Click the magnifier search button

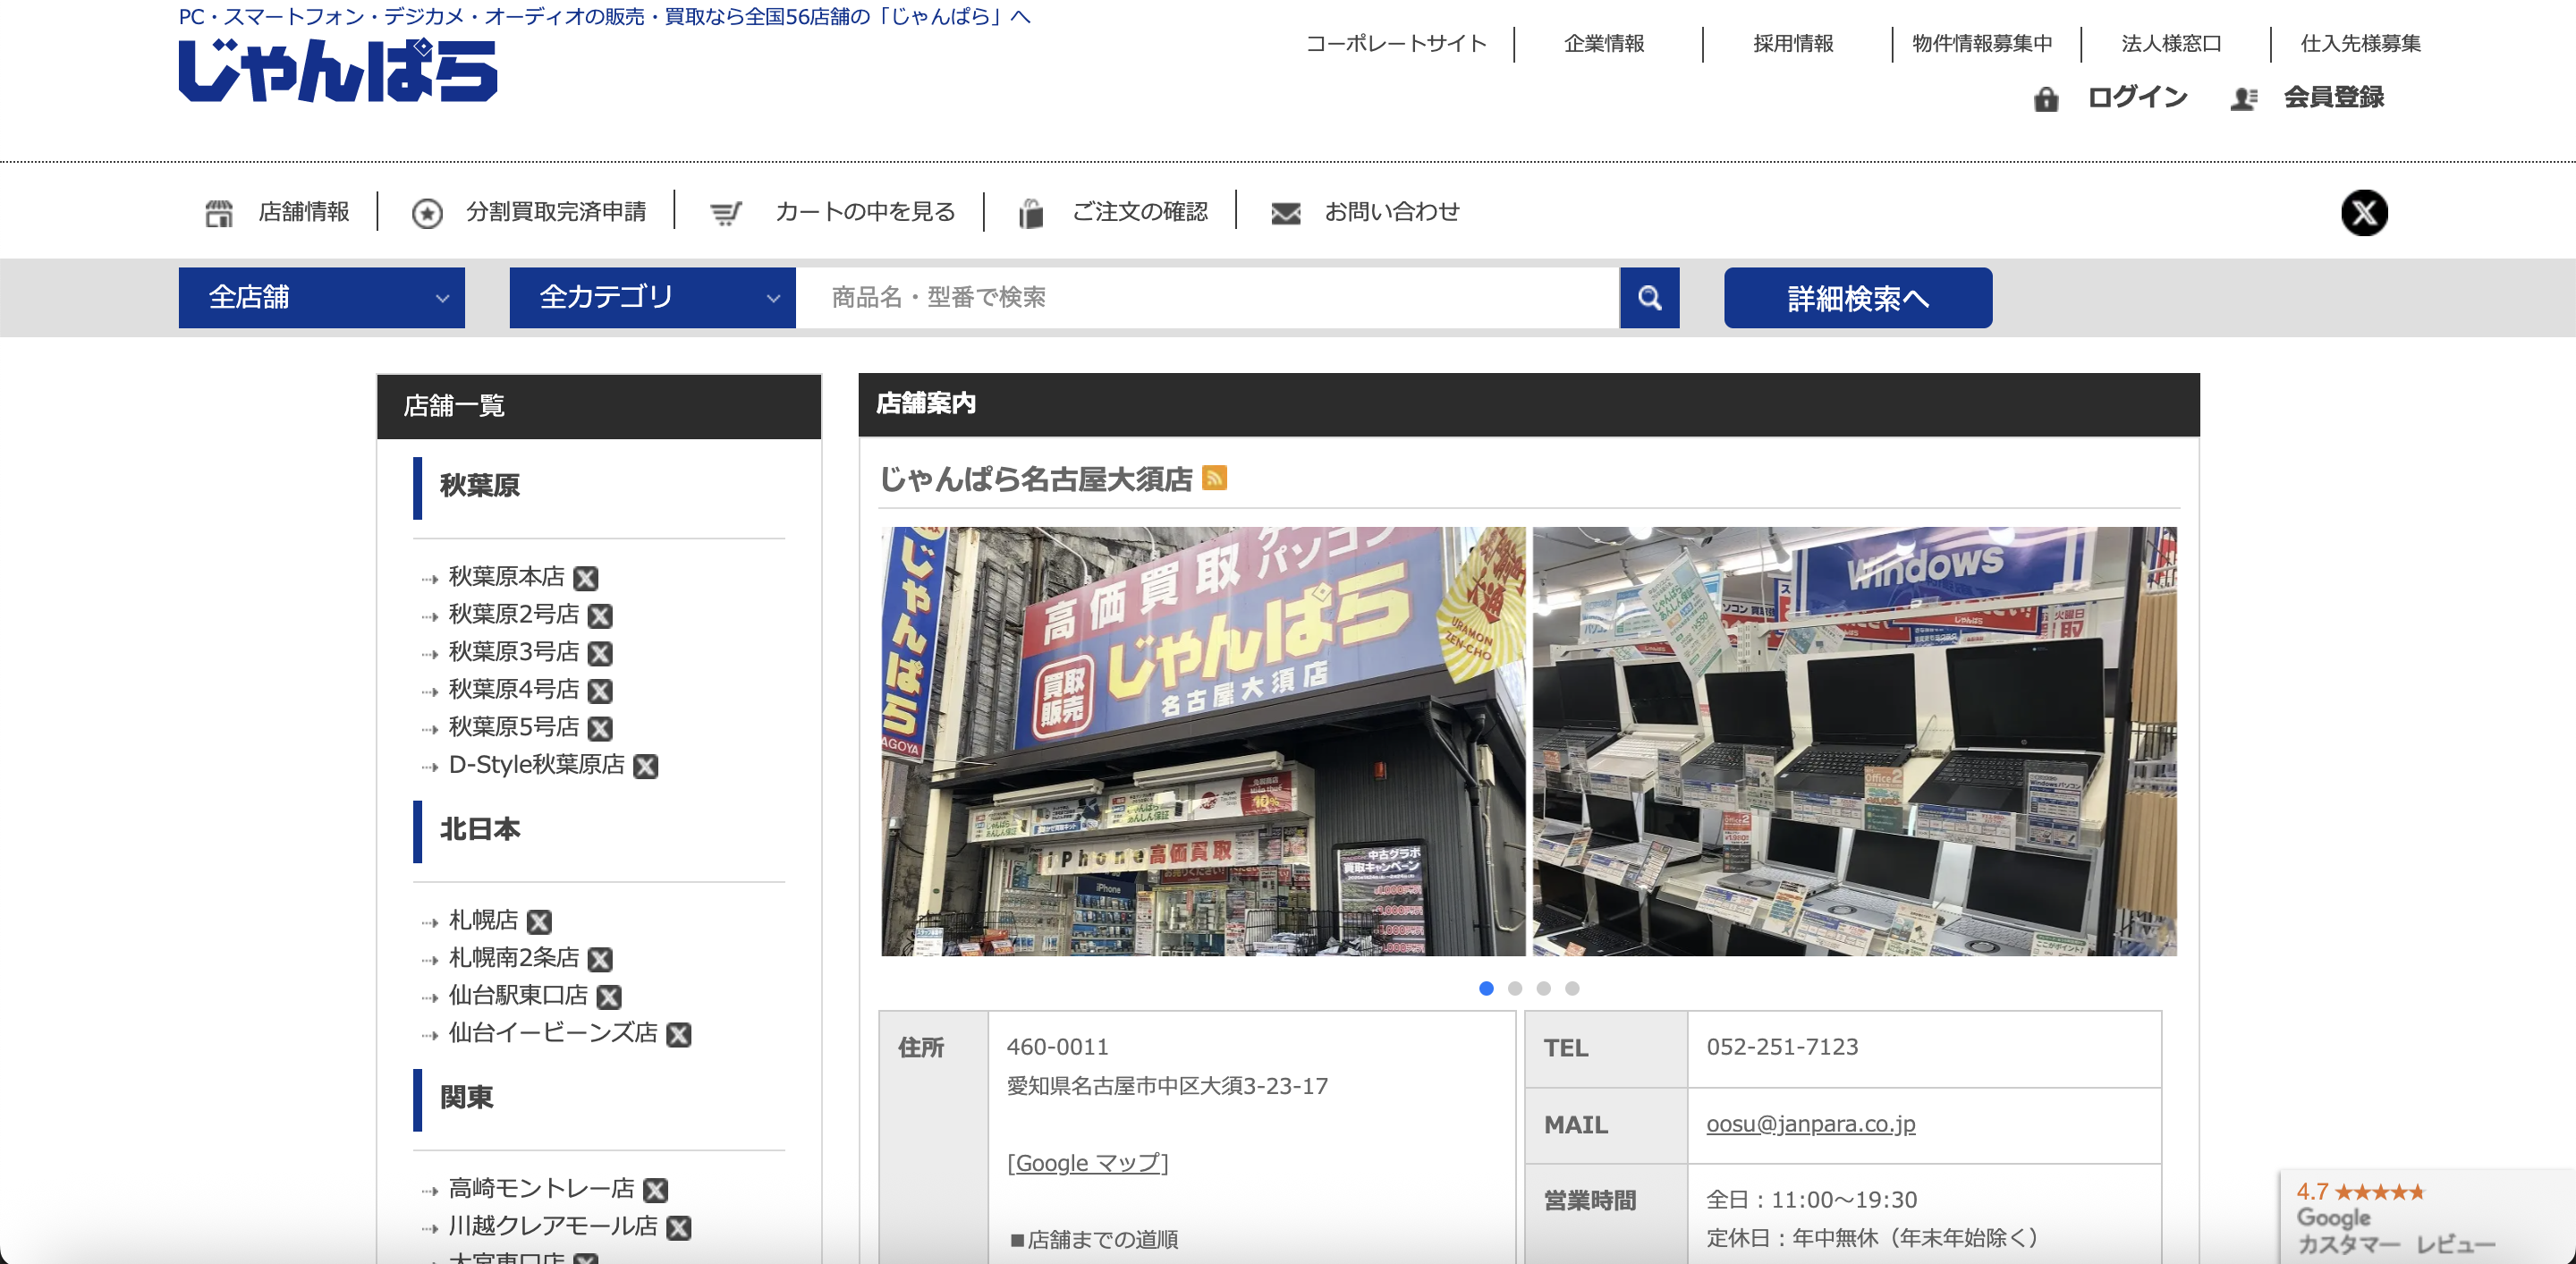click(1649, 297)
